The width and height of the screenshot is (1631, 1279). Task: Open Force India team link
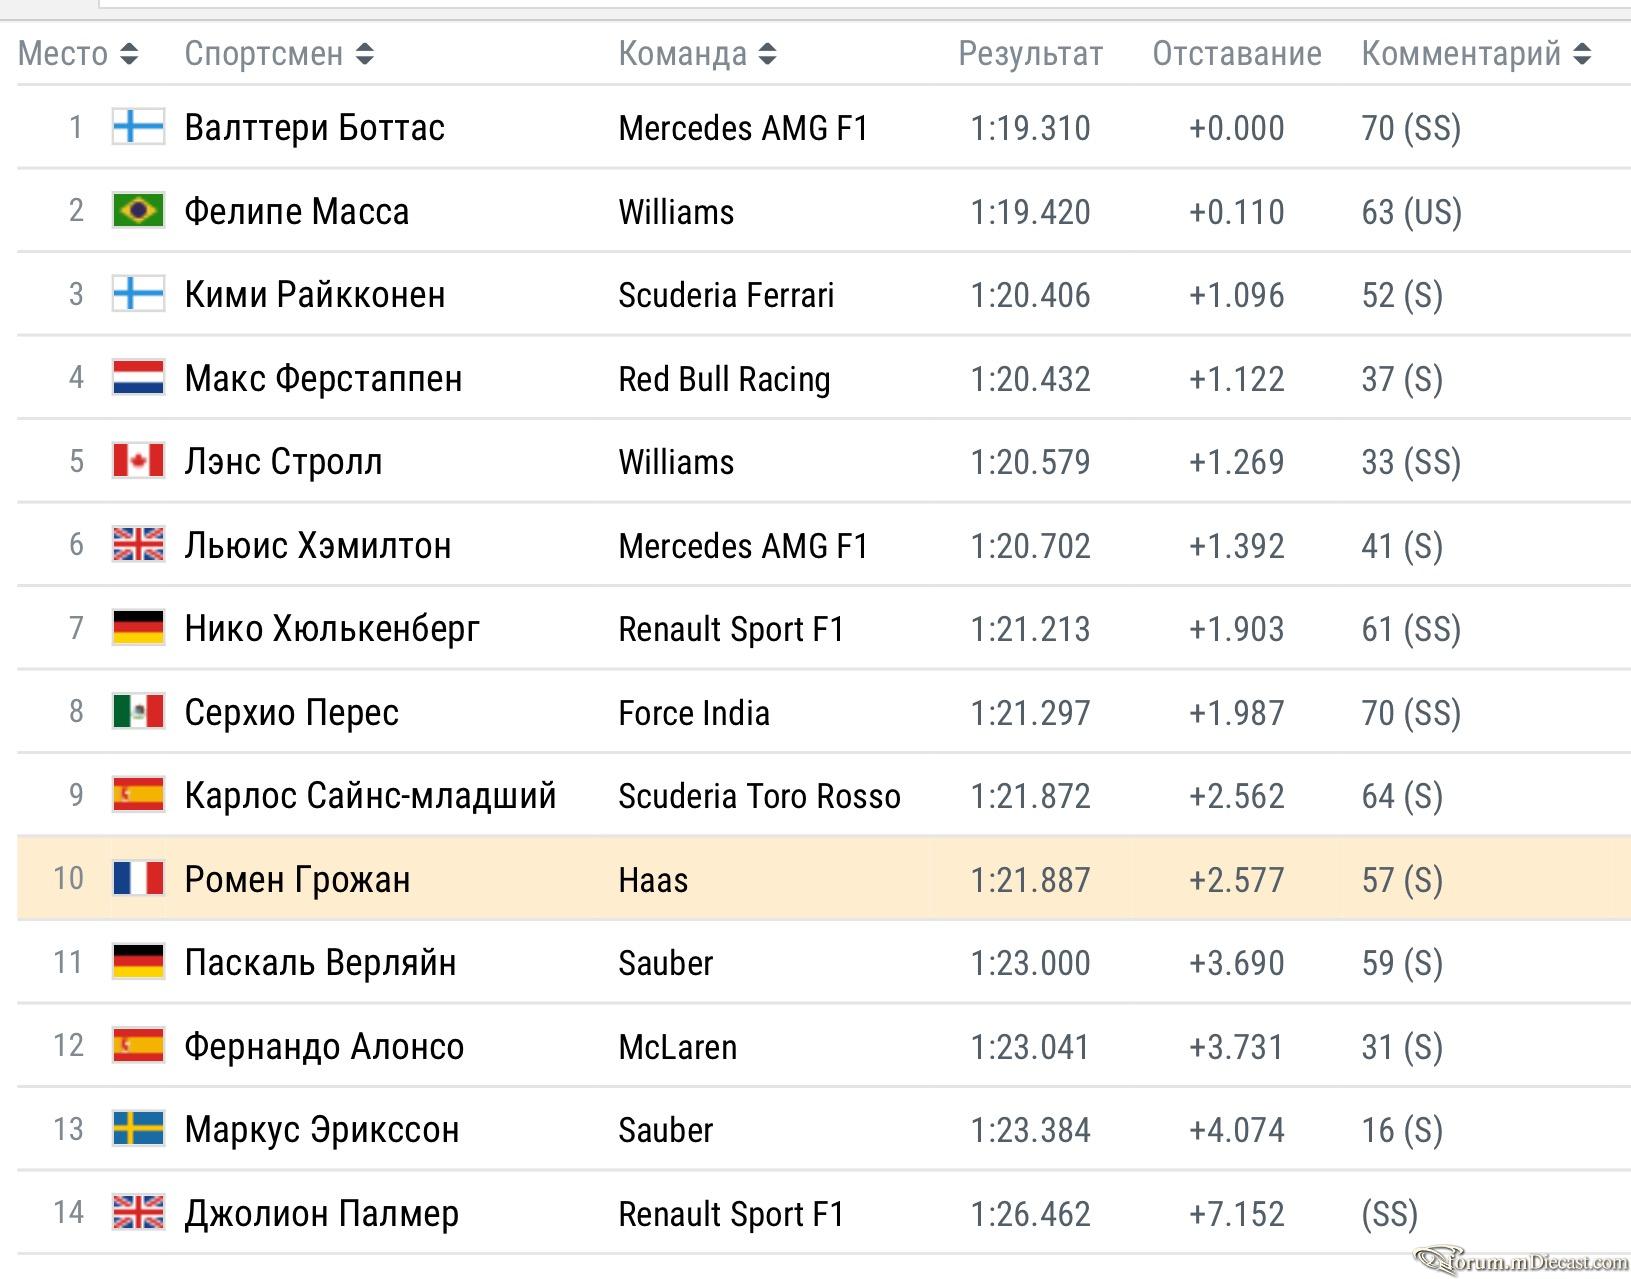click(694, 713)
